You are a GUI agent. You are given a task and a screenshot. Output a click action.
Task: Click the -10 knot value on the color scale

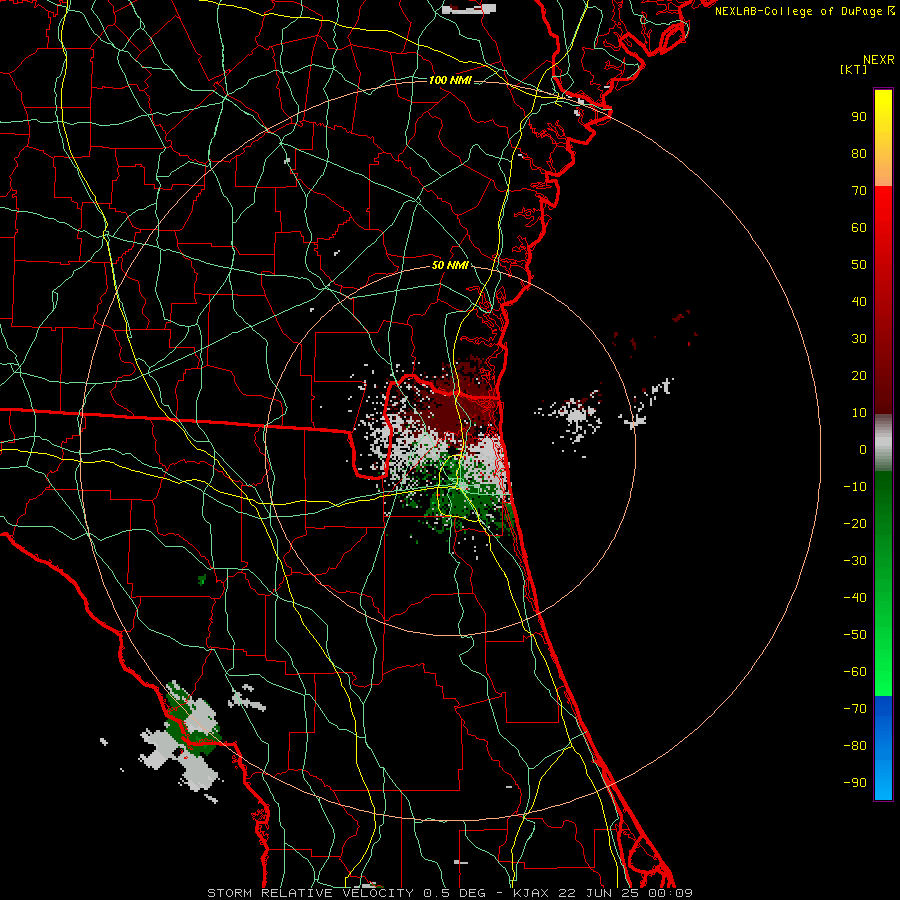[855, 487]
